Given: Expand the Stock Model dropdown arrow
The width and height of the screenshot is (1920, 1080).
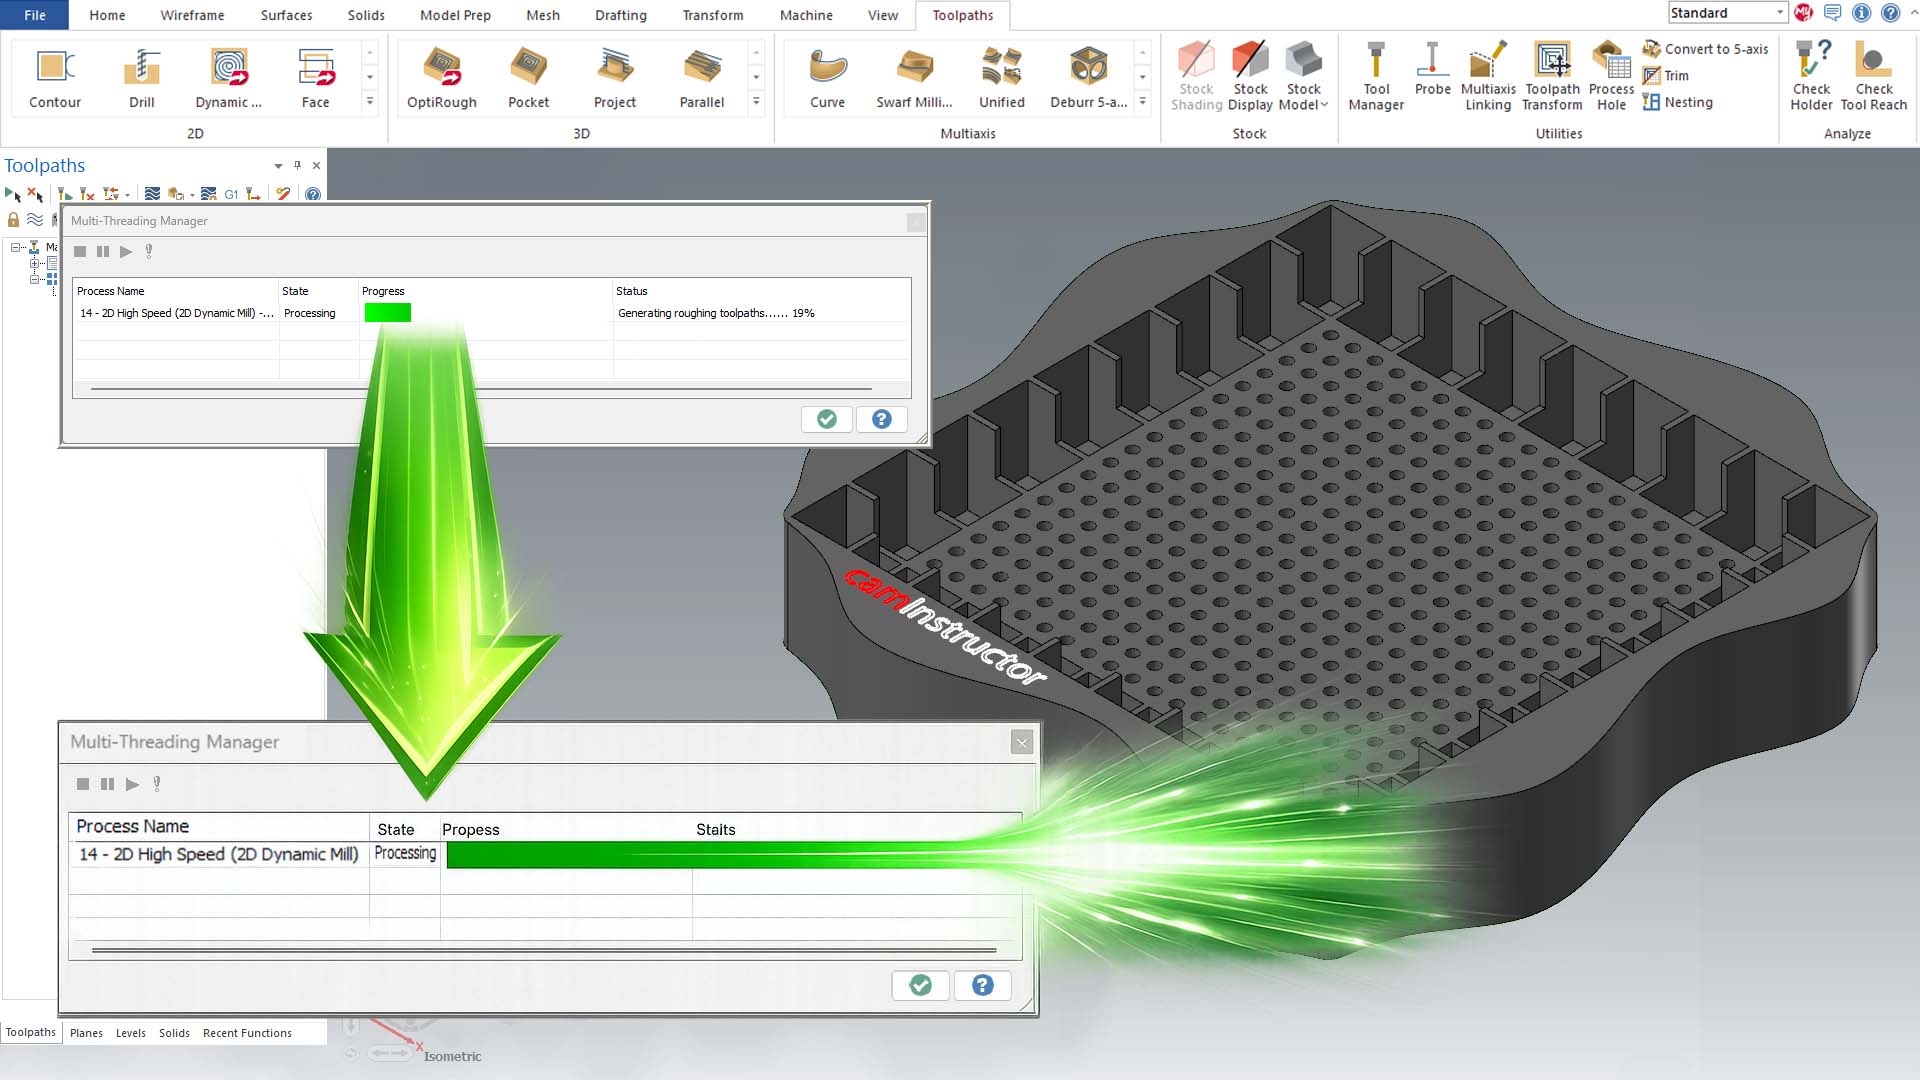Looking at the screenshot, I should (x=1324, y=105).
